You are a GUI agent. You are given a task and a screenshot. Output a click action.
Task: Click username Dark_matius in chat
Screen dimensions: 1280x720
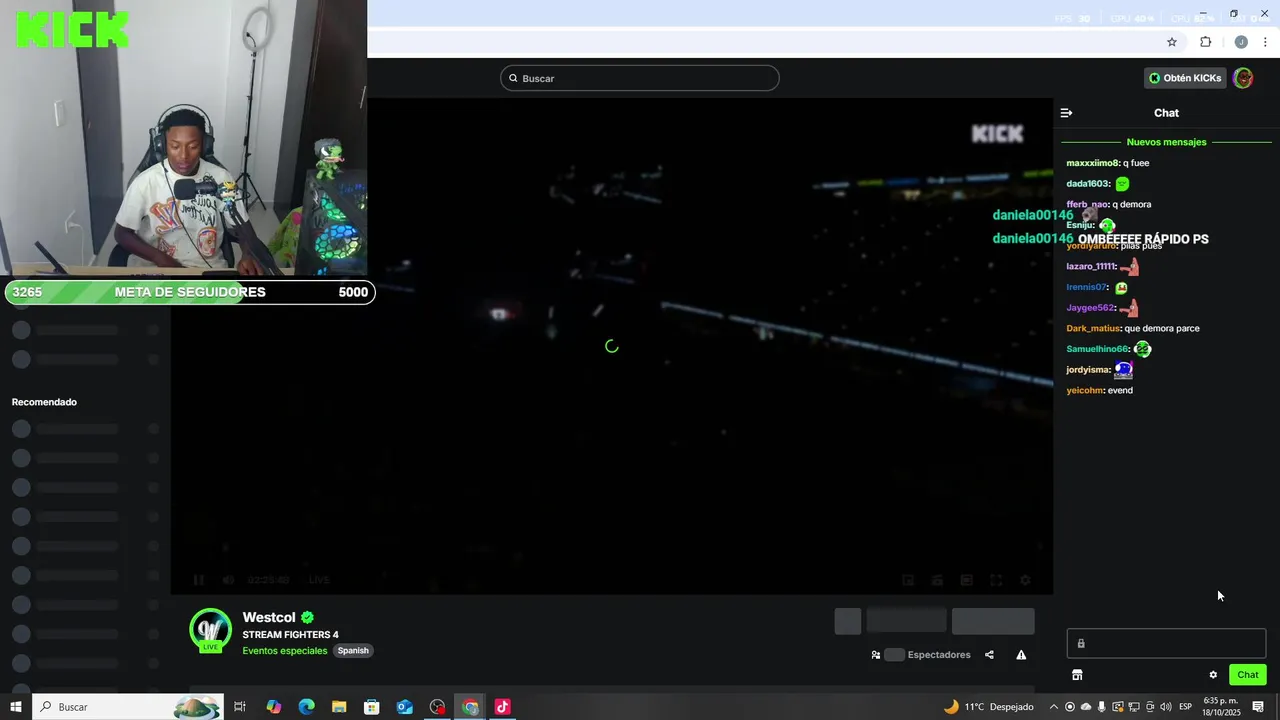point(1094,328)
